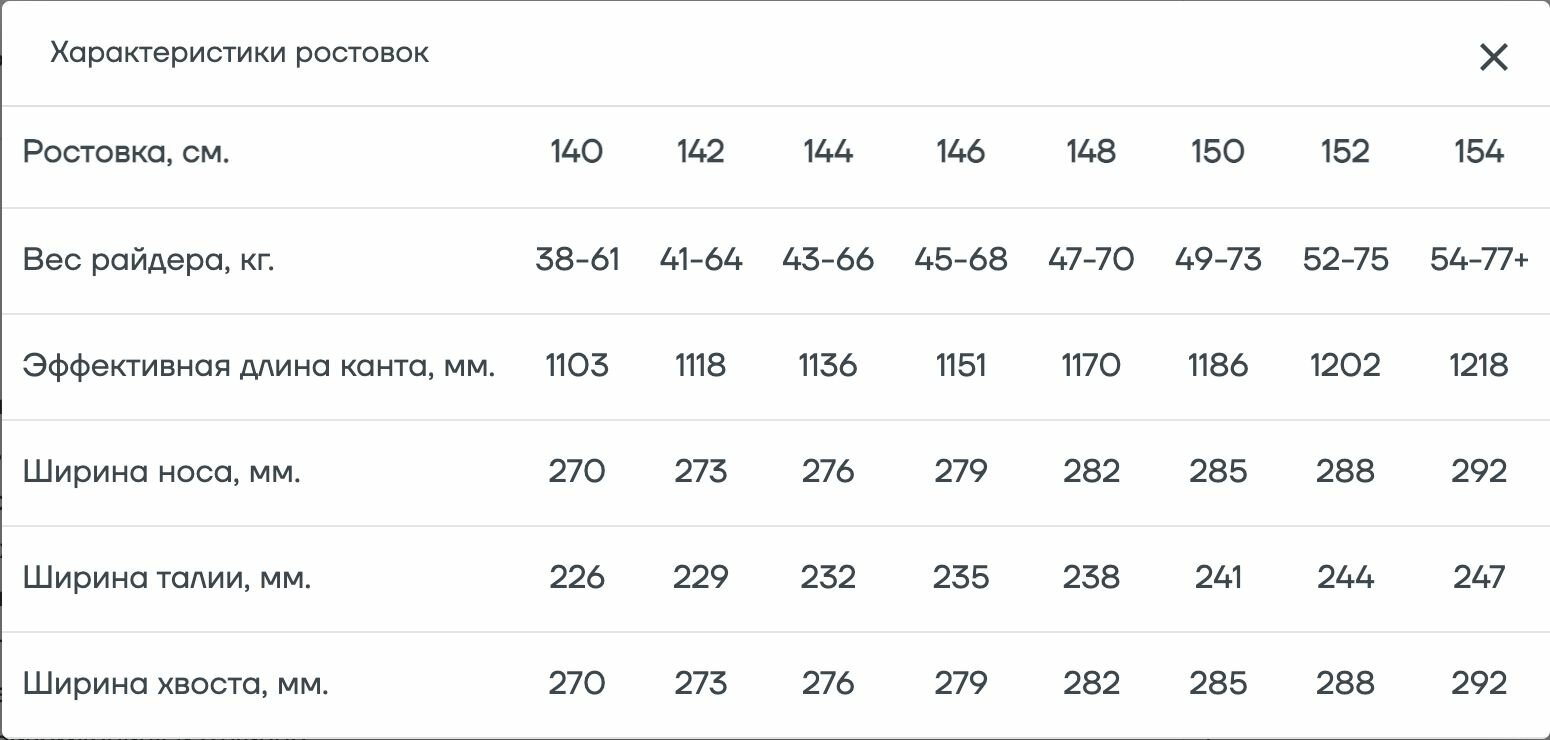The height and width of the screenshot is (740, 1550).
Task: Click the 'Ширина талии, мм.' row label
Action: click(x=167, y=578)
